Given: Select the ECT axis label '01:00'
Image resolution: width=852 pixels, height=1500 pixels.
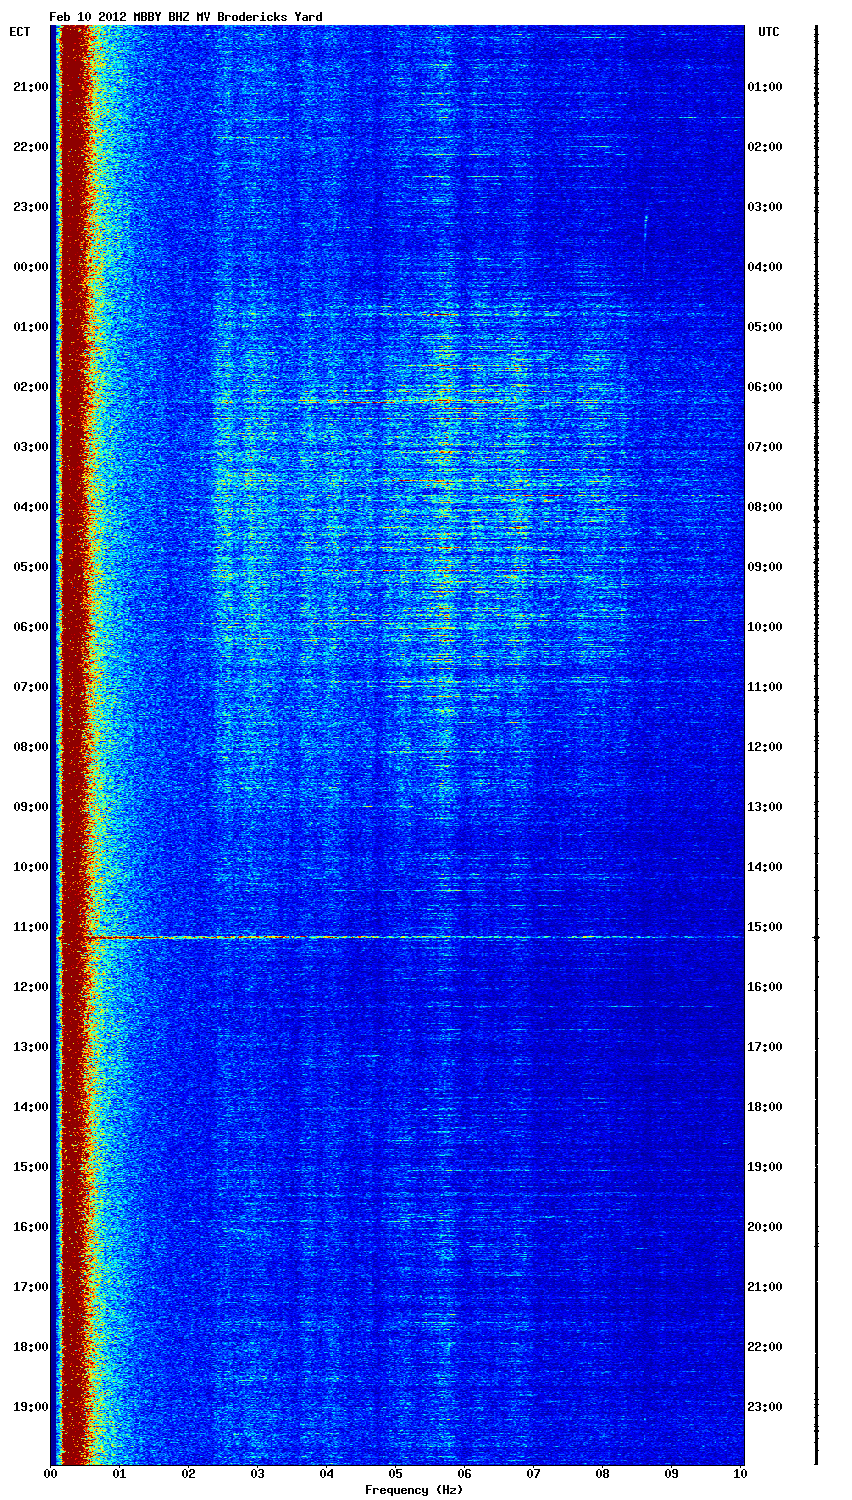Looking at the screenshot, I should 30,327.
